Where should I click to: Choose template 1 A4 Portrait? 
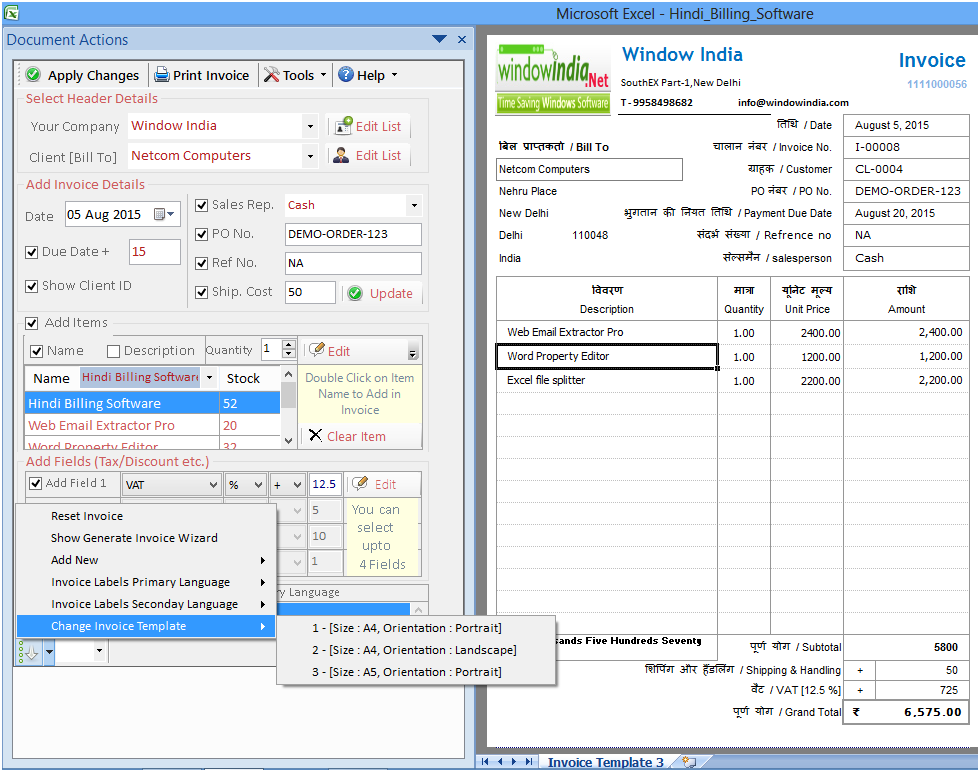pos(415,628)
